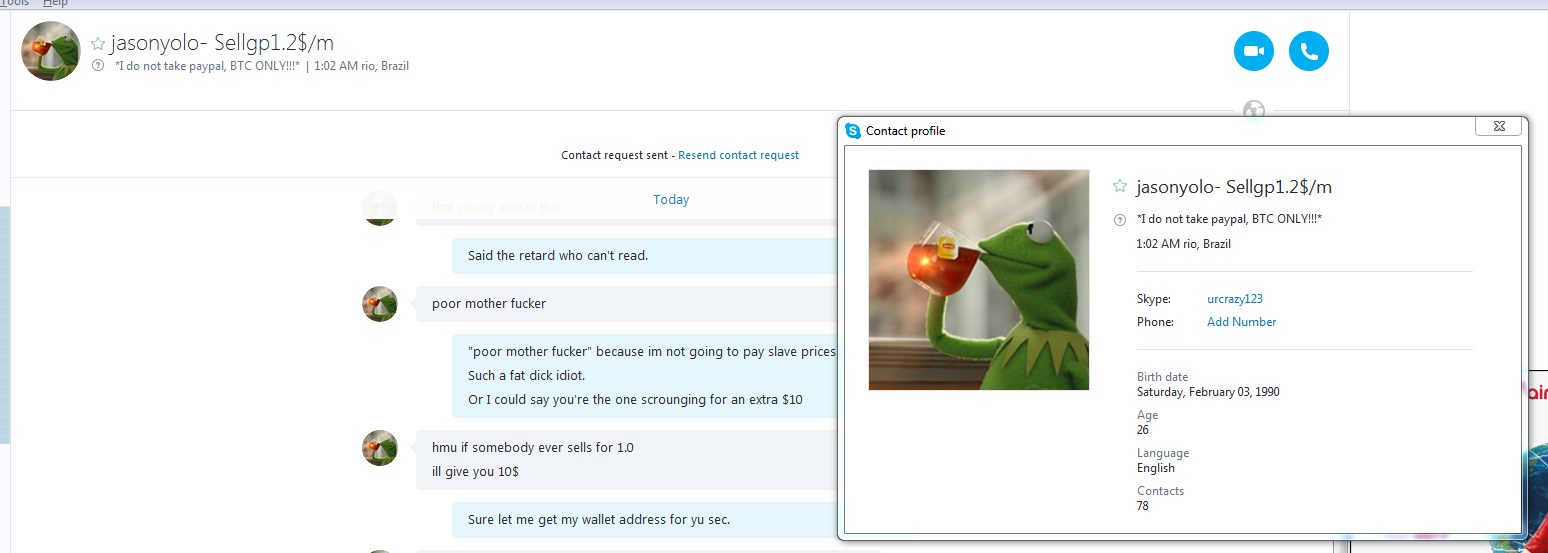Click the globe icon below the call buttons
This screenshot has height=553, width=1548.
pyautogui.click(x=1254, y=108)
